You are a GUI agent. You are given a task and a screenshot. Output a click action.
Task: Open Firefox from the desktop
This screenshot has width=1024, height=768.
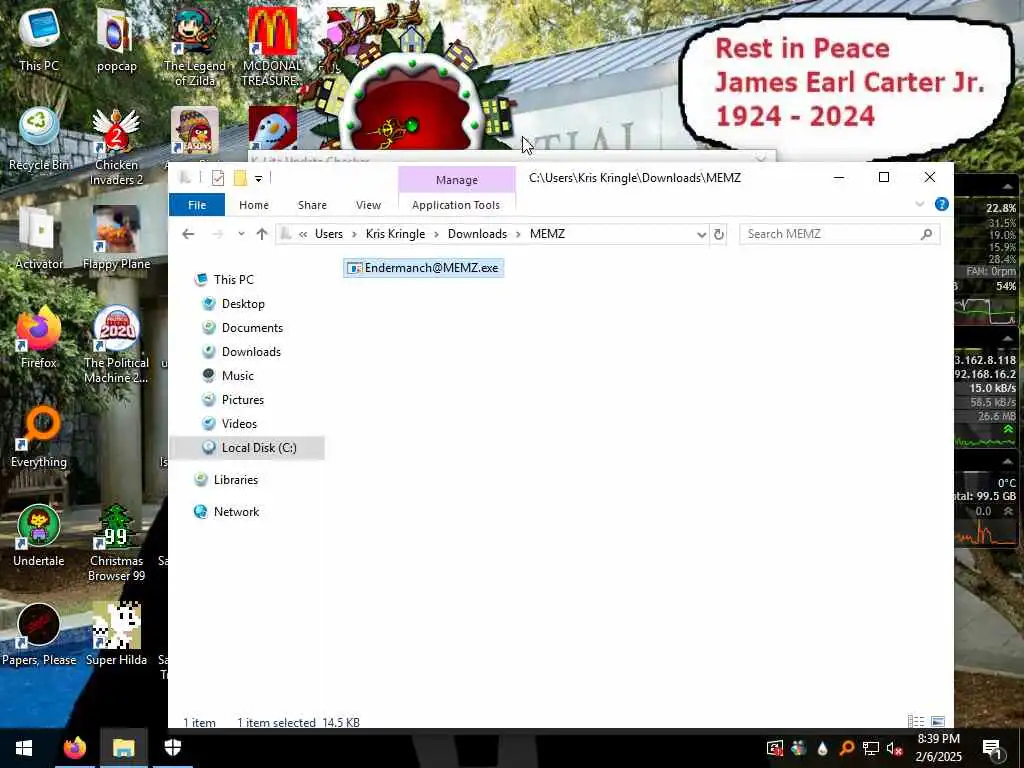pos(39,337)
